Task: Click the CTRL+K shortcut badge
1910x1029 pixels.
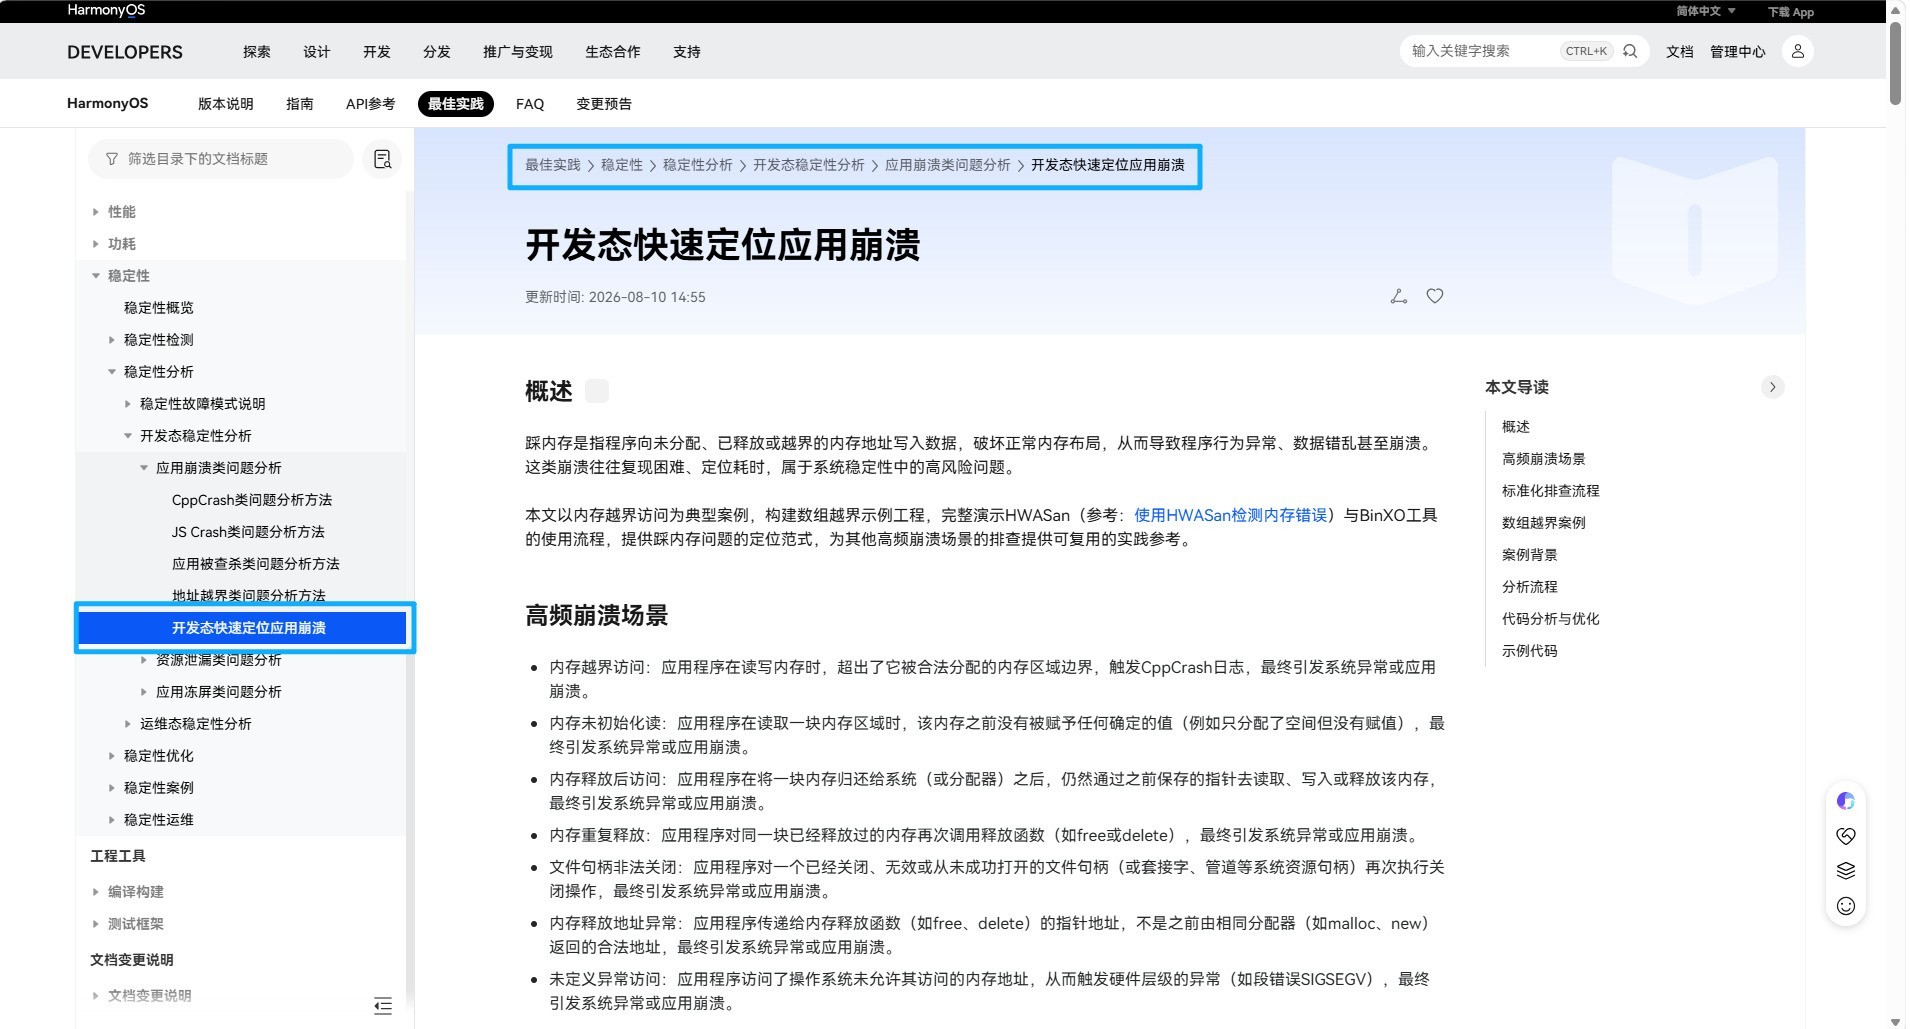Action: (1587, 51)
